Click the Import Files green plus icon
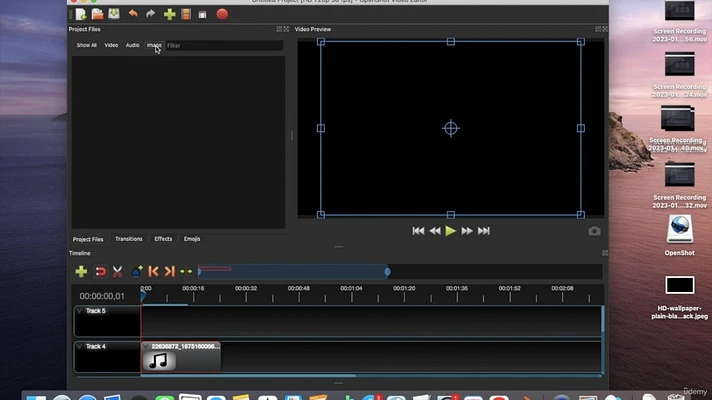 pyautogui.click(x=169, y=14)
